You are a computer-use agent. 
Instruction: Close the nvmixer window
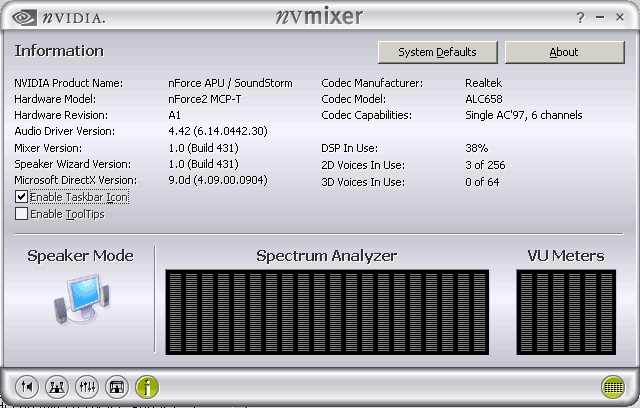pyautogui.click(x=620, y=18)
